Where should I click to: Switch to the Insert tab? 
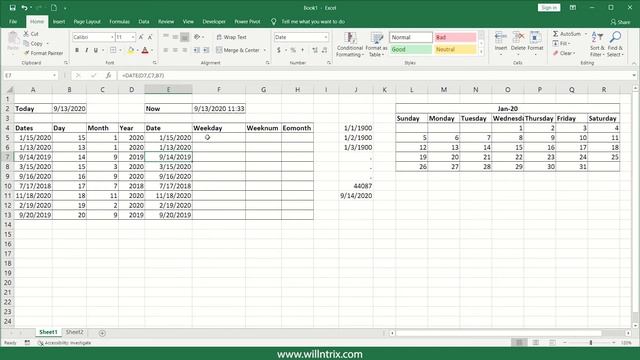pyautogui.click(x=59, y=22)
